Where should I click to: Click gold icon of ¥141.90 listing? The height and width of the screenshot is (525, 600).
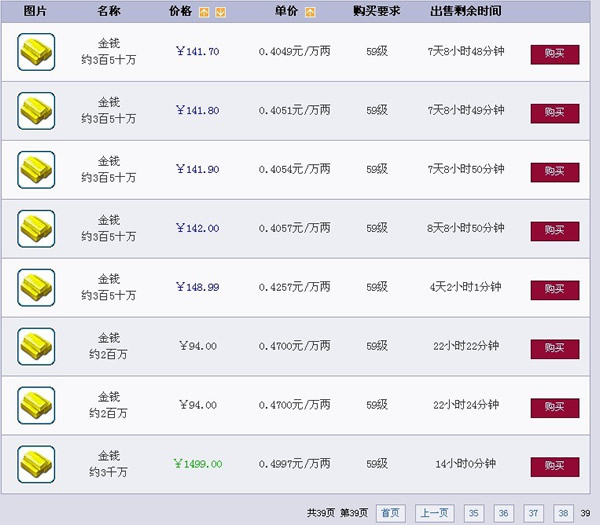coord(36,170)
